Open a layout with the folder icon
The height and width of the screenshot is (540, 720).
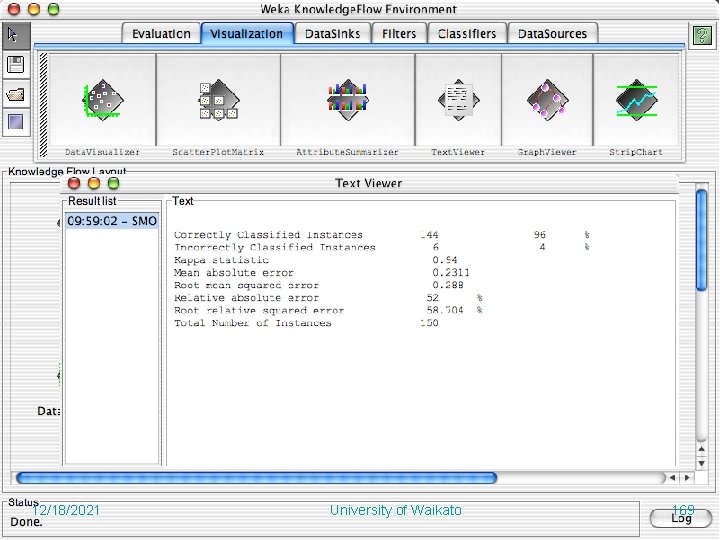pos(16,94)
